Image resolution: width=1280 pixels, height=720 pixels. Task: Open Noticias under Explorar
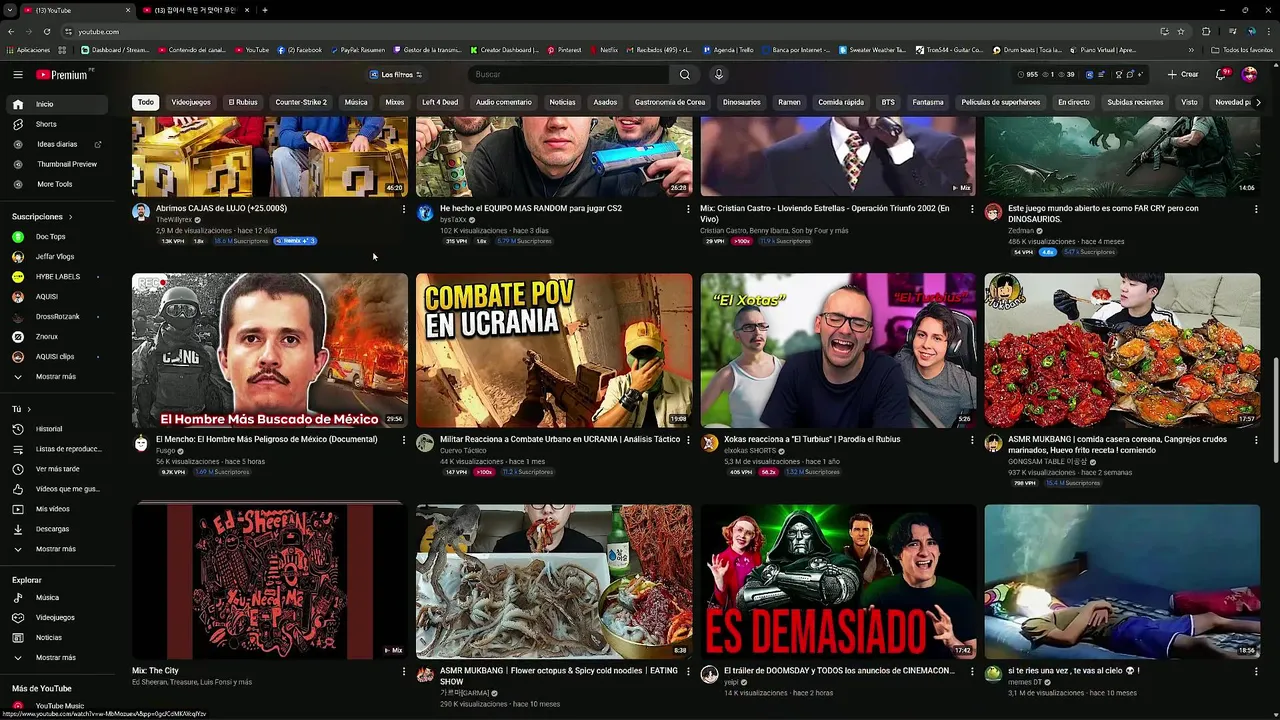(x=57, y=638)
